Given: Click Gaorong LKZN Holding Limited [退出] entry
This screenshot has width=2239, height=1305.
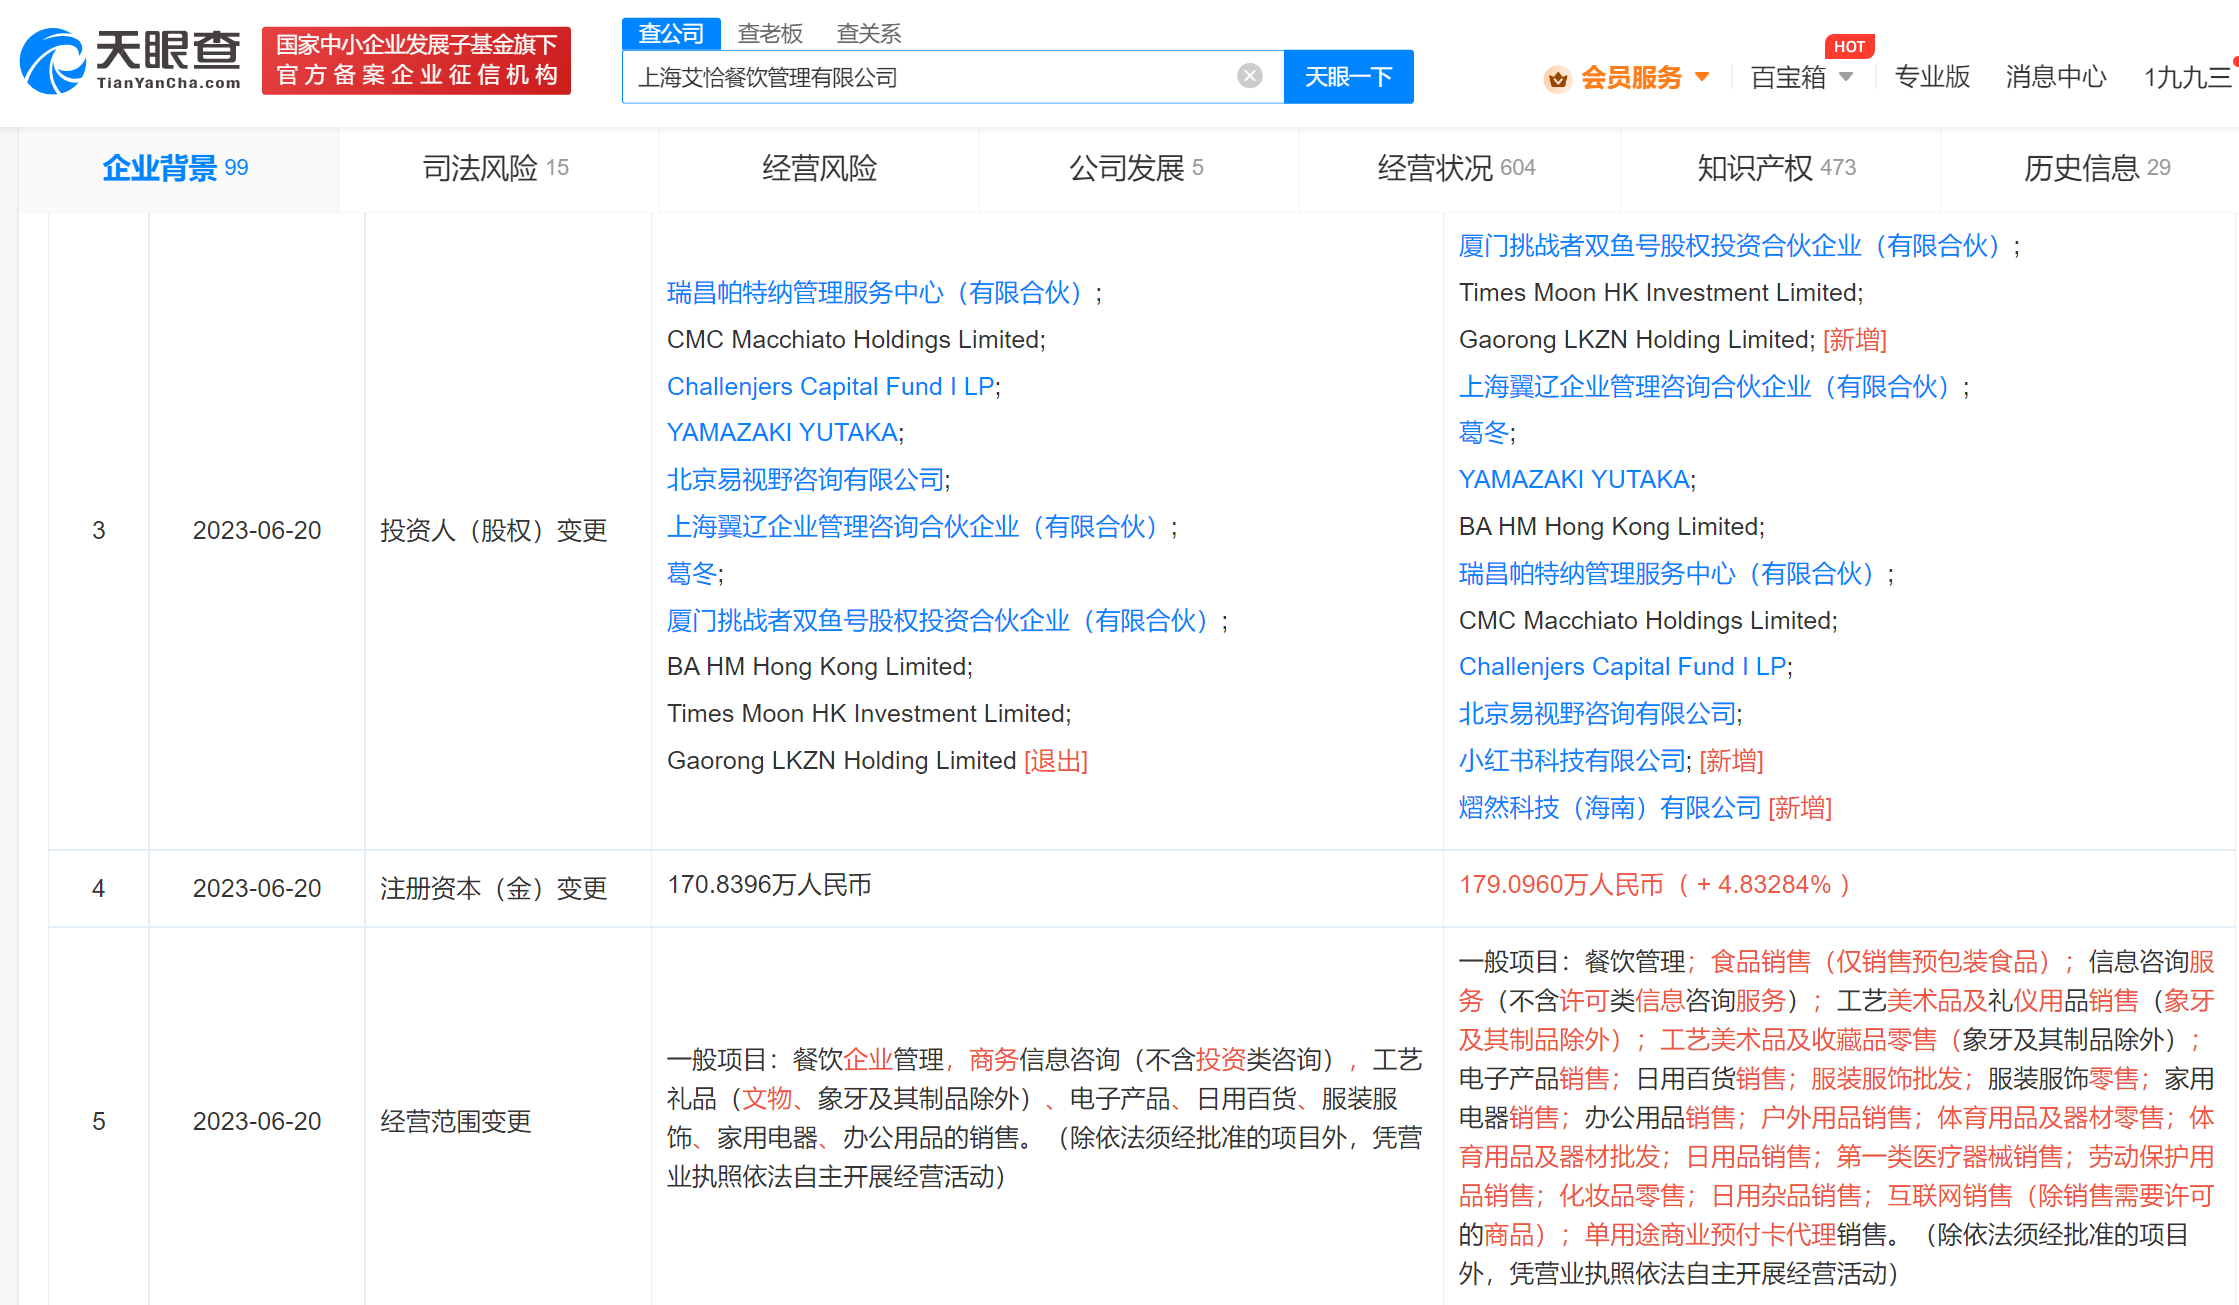Looking at the screenshot, I should 877,761.
